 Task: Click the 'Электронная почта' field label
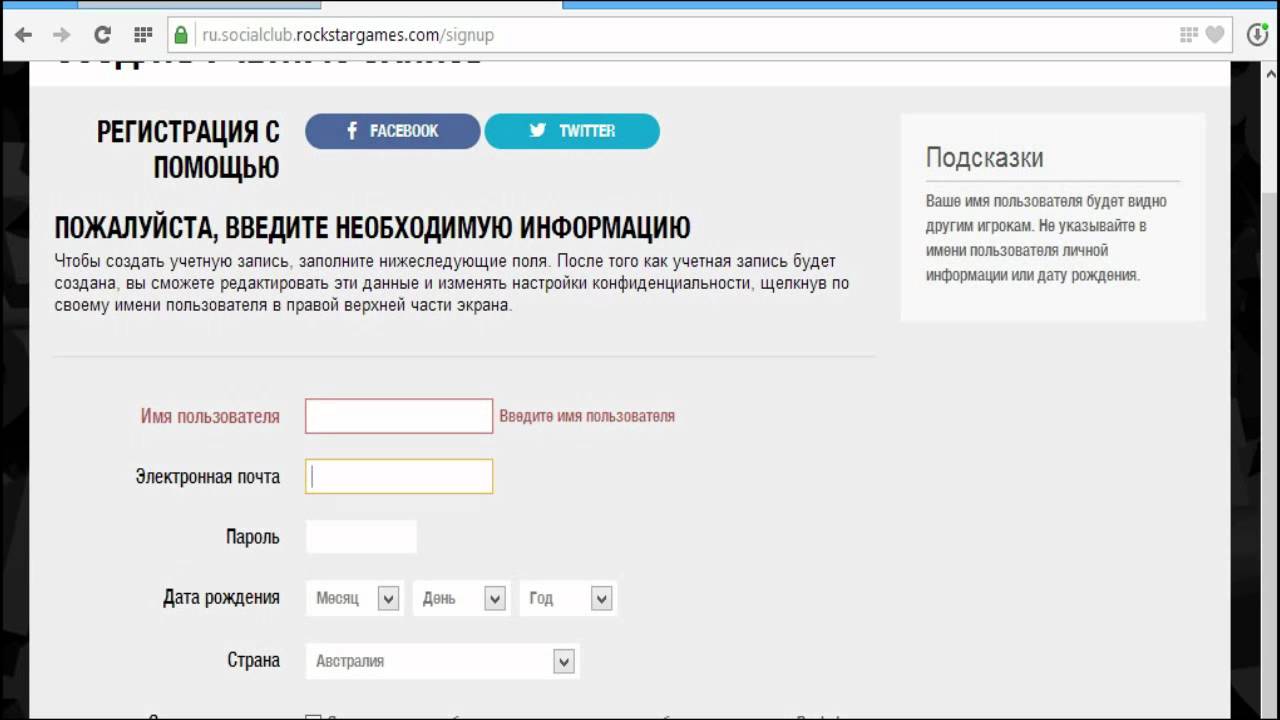coord(208,477)
